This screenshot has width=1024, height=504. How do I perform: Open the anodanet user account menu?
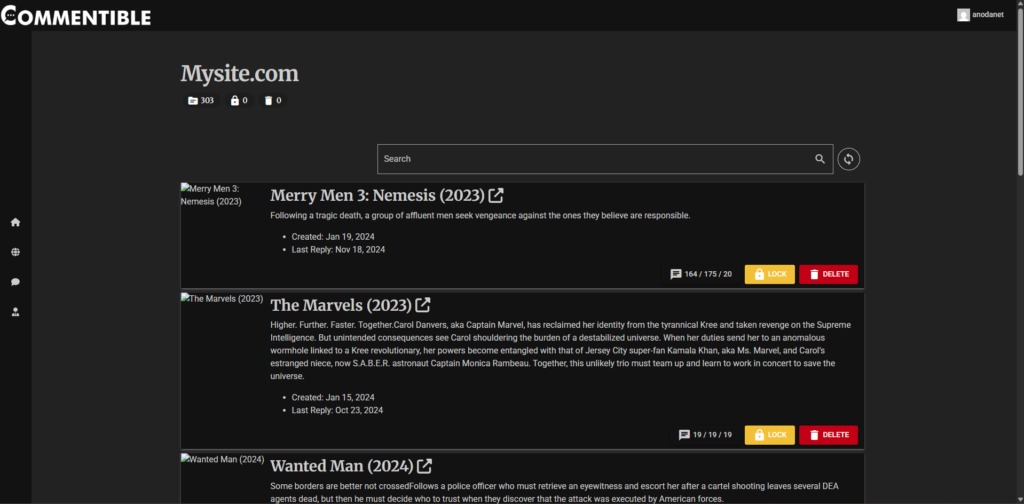click(x=984, y=15)
